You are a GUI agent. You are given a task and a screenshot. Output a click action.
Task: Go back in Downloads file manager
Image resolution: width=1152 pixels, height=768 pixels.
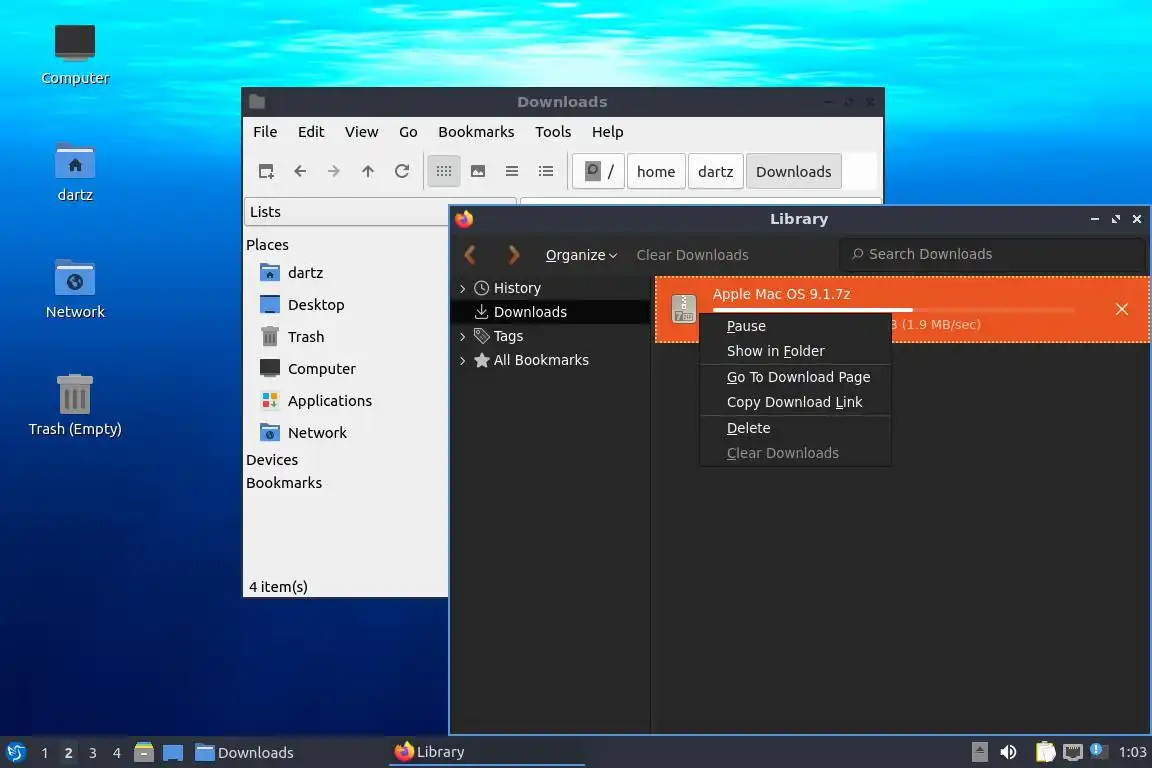(300, 171)
